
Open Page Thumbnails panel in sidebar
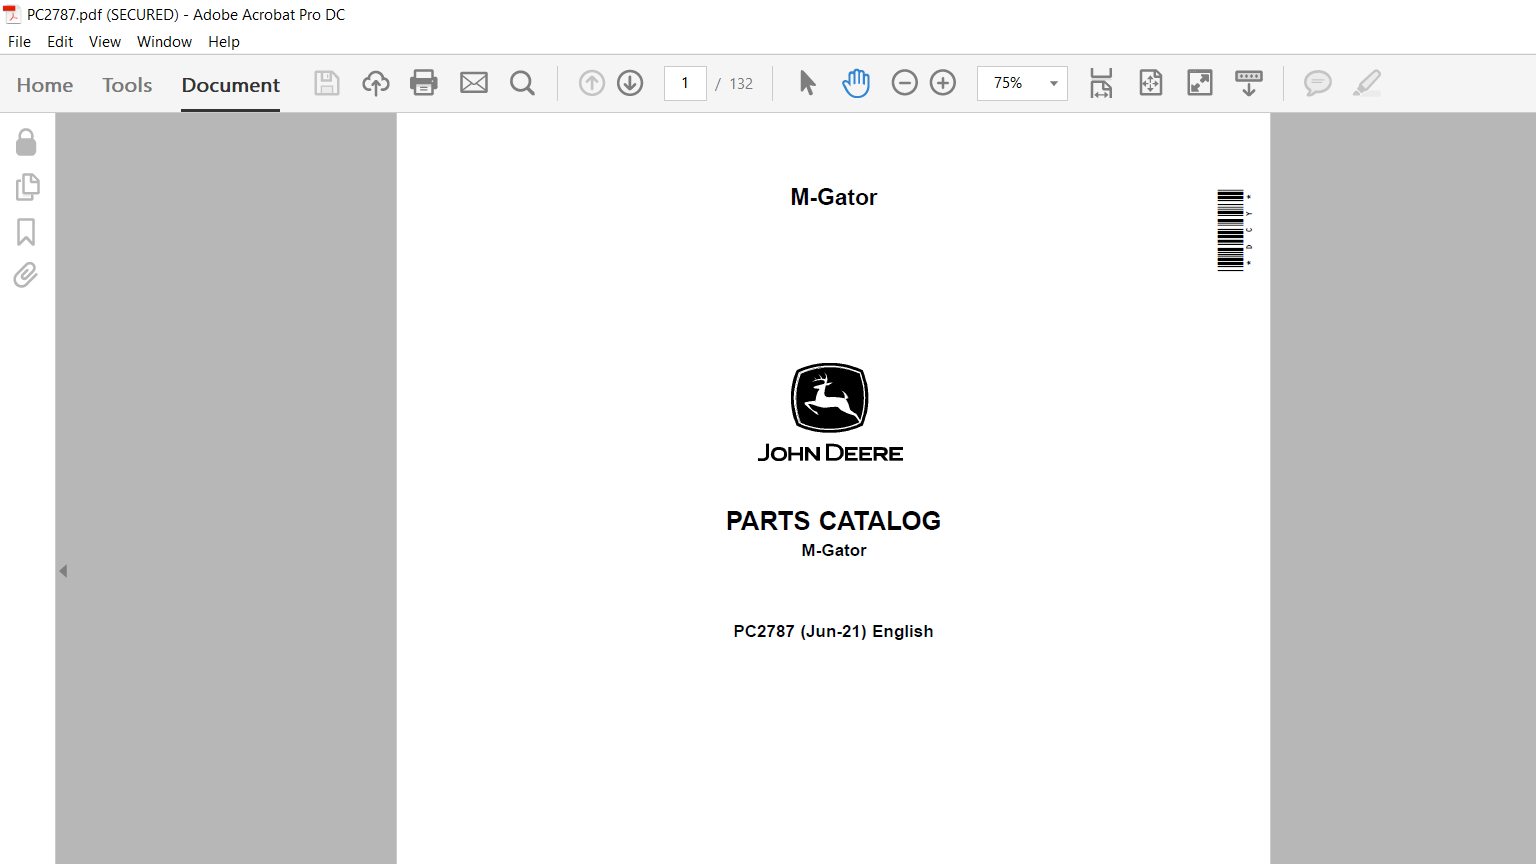[27, 187]
